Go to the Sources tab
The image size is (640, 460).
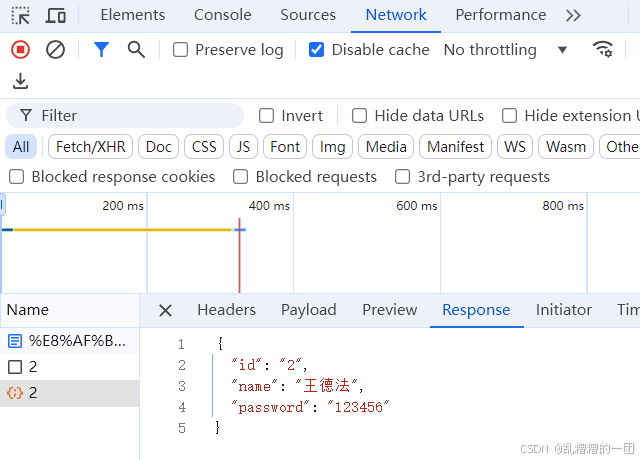308,15
